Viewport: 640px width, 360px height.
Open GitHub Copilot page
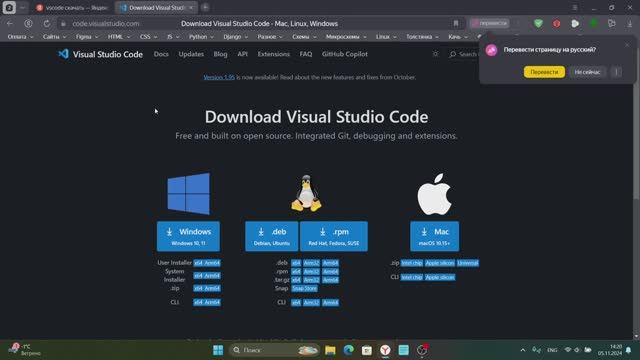344,54
